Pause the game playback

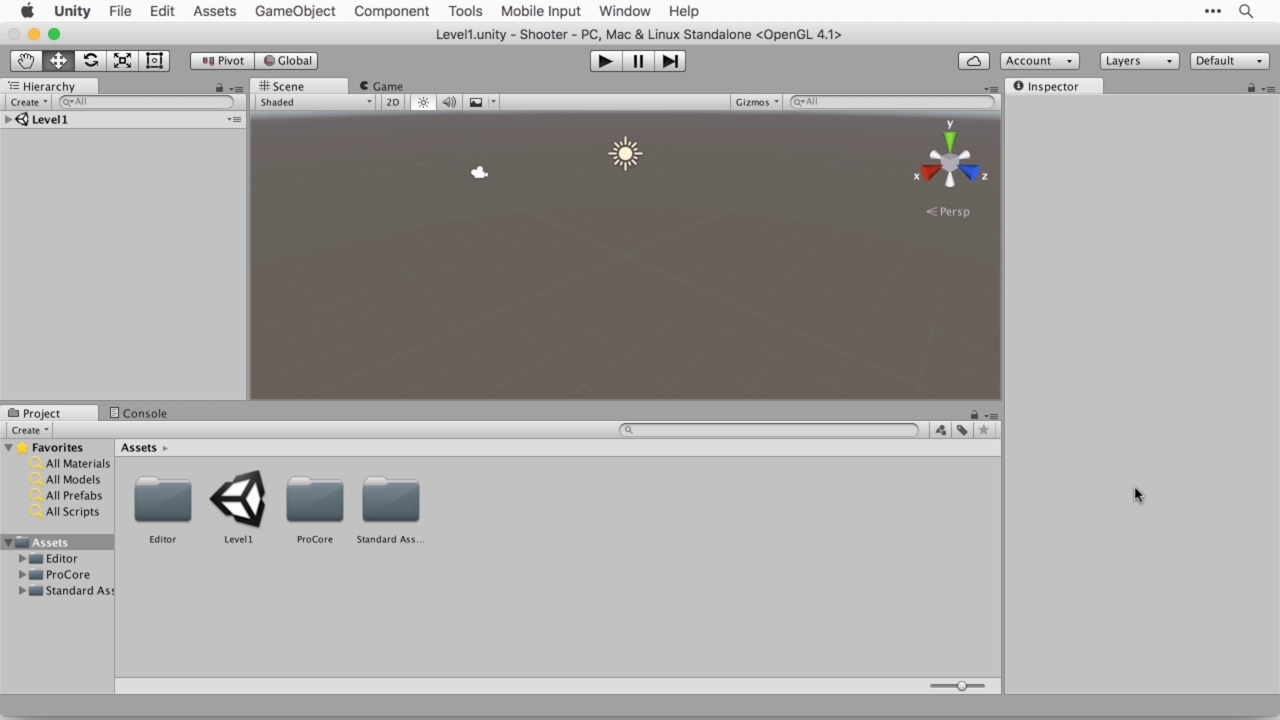[x=638, y=61]
